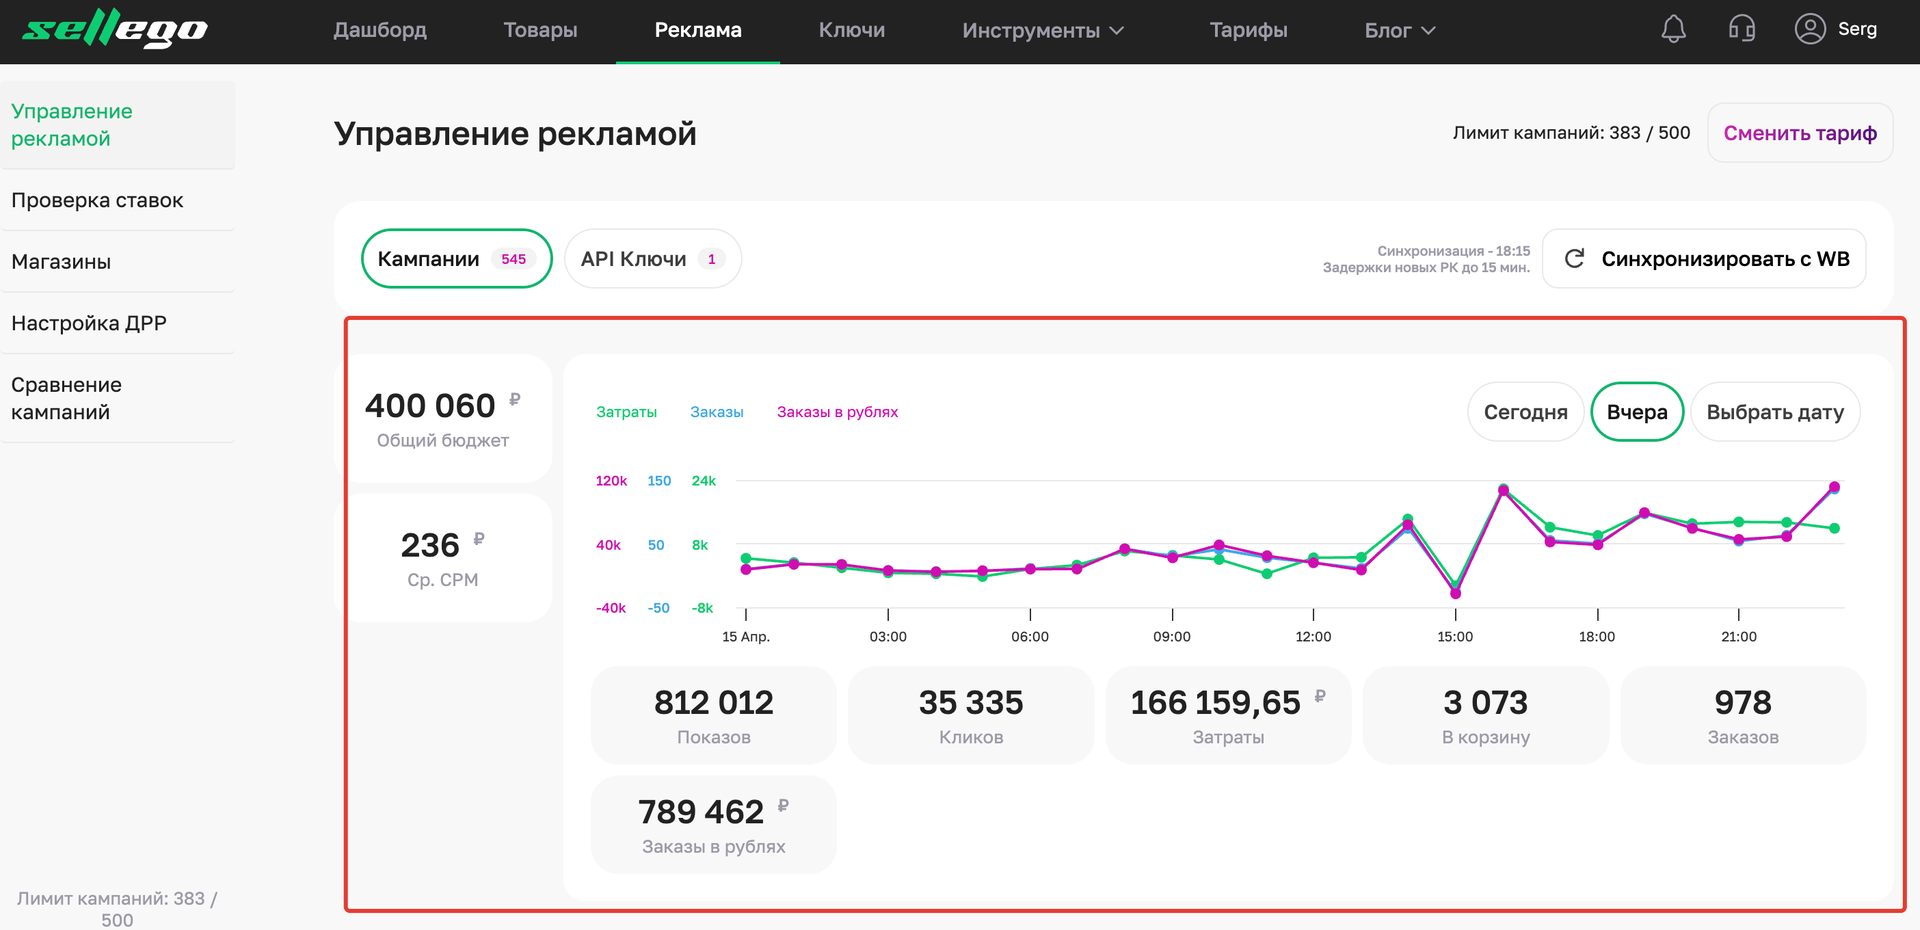This screenshot has height=930, width=1920.
Task: Open support via headset icon
Action: click(x=1742, y=30)
